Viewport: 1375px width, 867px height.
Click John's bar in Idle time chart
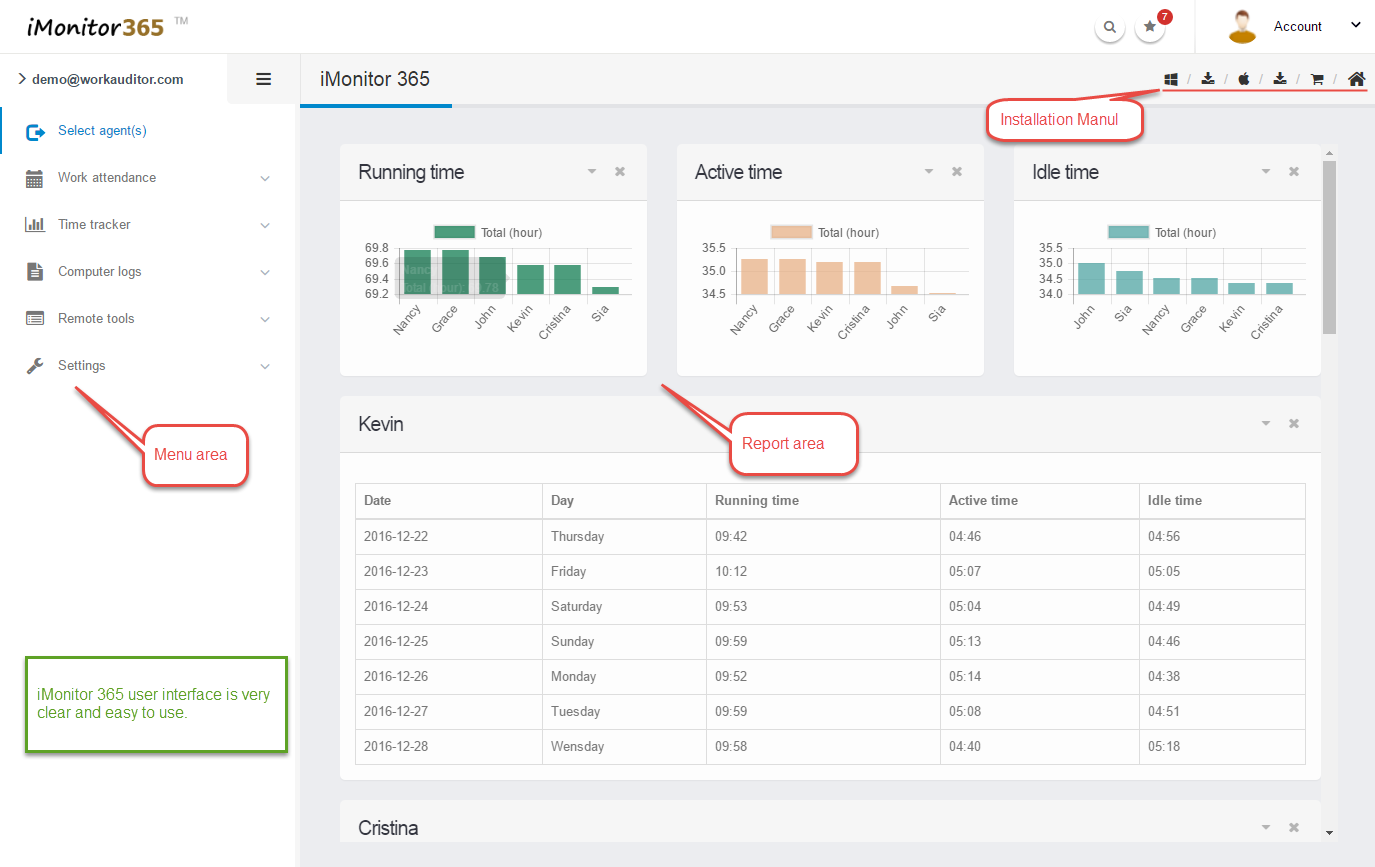[1091, 279]
